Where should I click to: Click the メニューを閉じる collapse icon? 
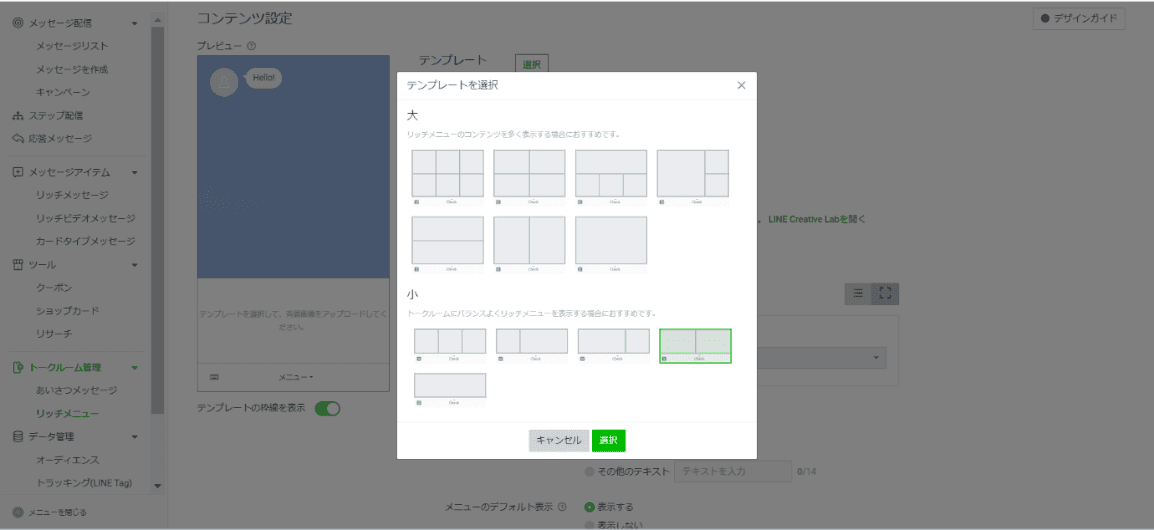(x=18, y=512)
